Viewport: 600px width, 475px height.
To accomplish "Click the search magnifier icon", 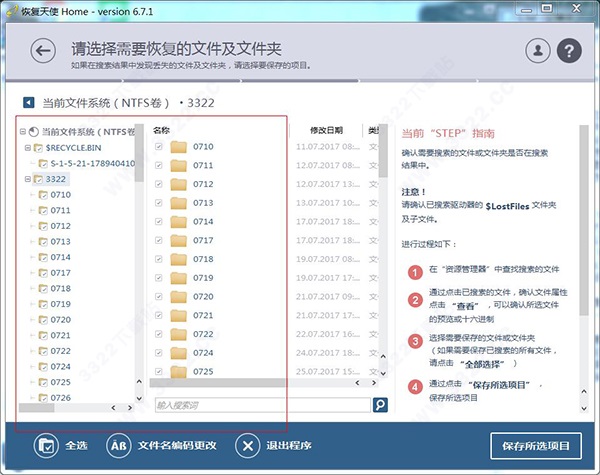I will pos(380,405).
